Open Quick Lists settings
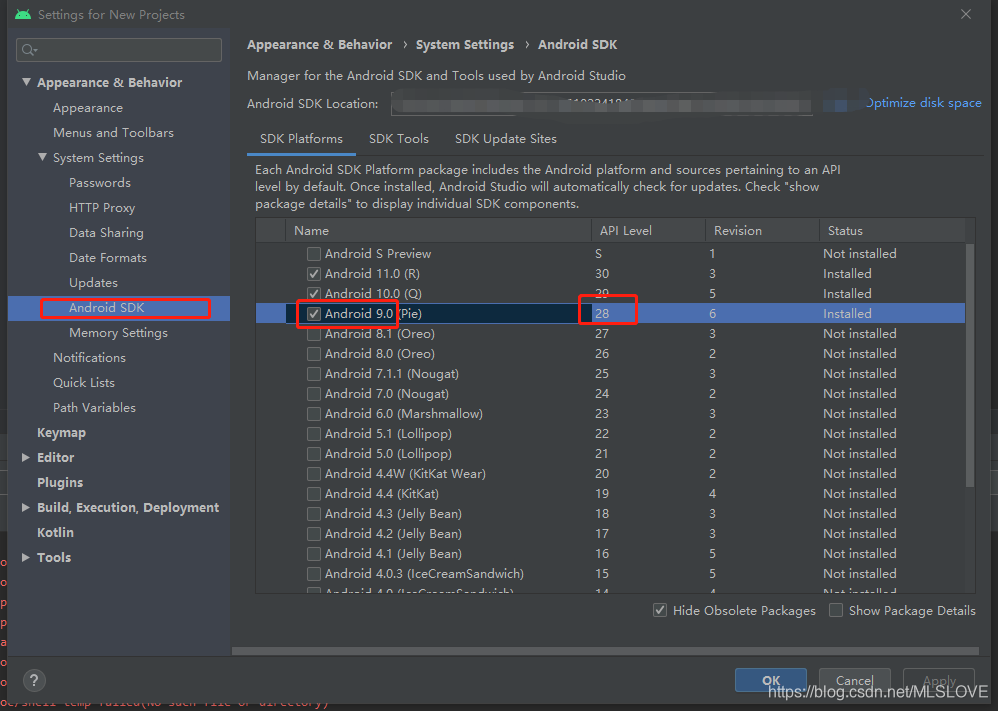This screenshot has height=711, width=998. (x=84, y=383)
